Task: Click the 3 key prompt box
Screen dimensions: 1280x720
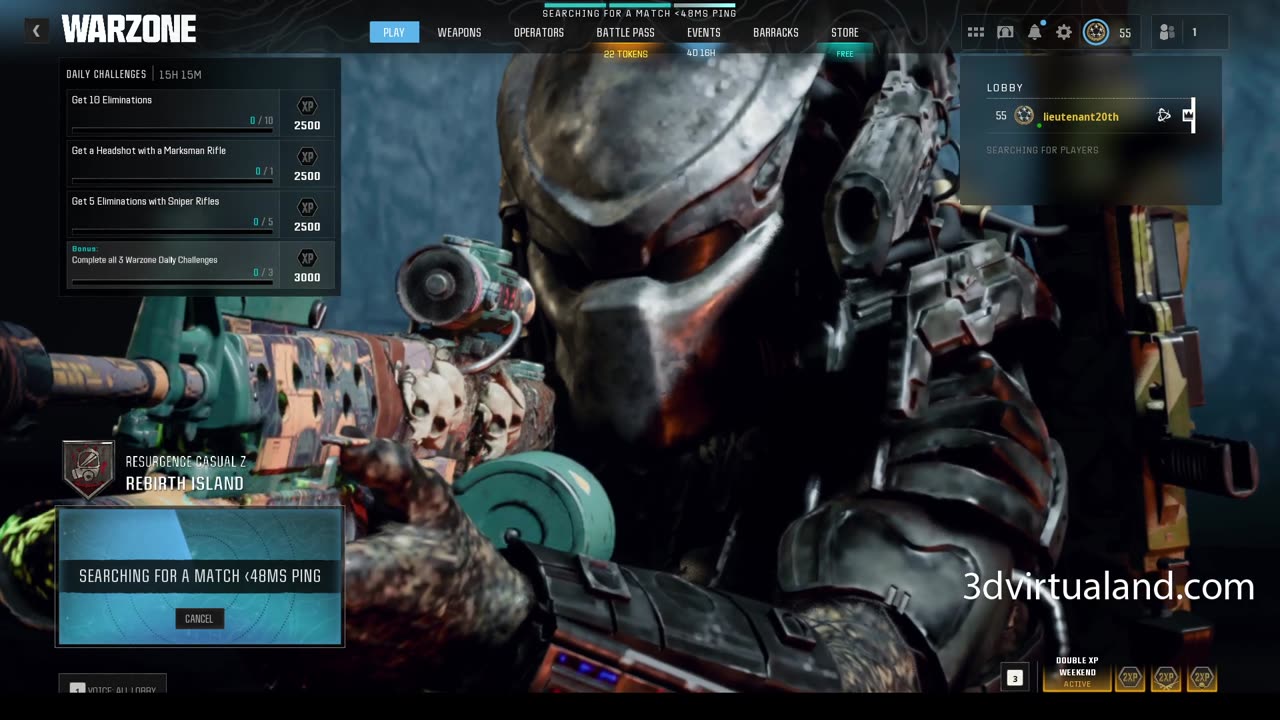Action: [1014, 678]
